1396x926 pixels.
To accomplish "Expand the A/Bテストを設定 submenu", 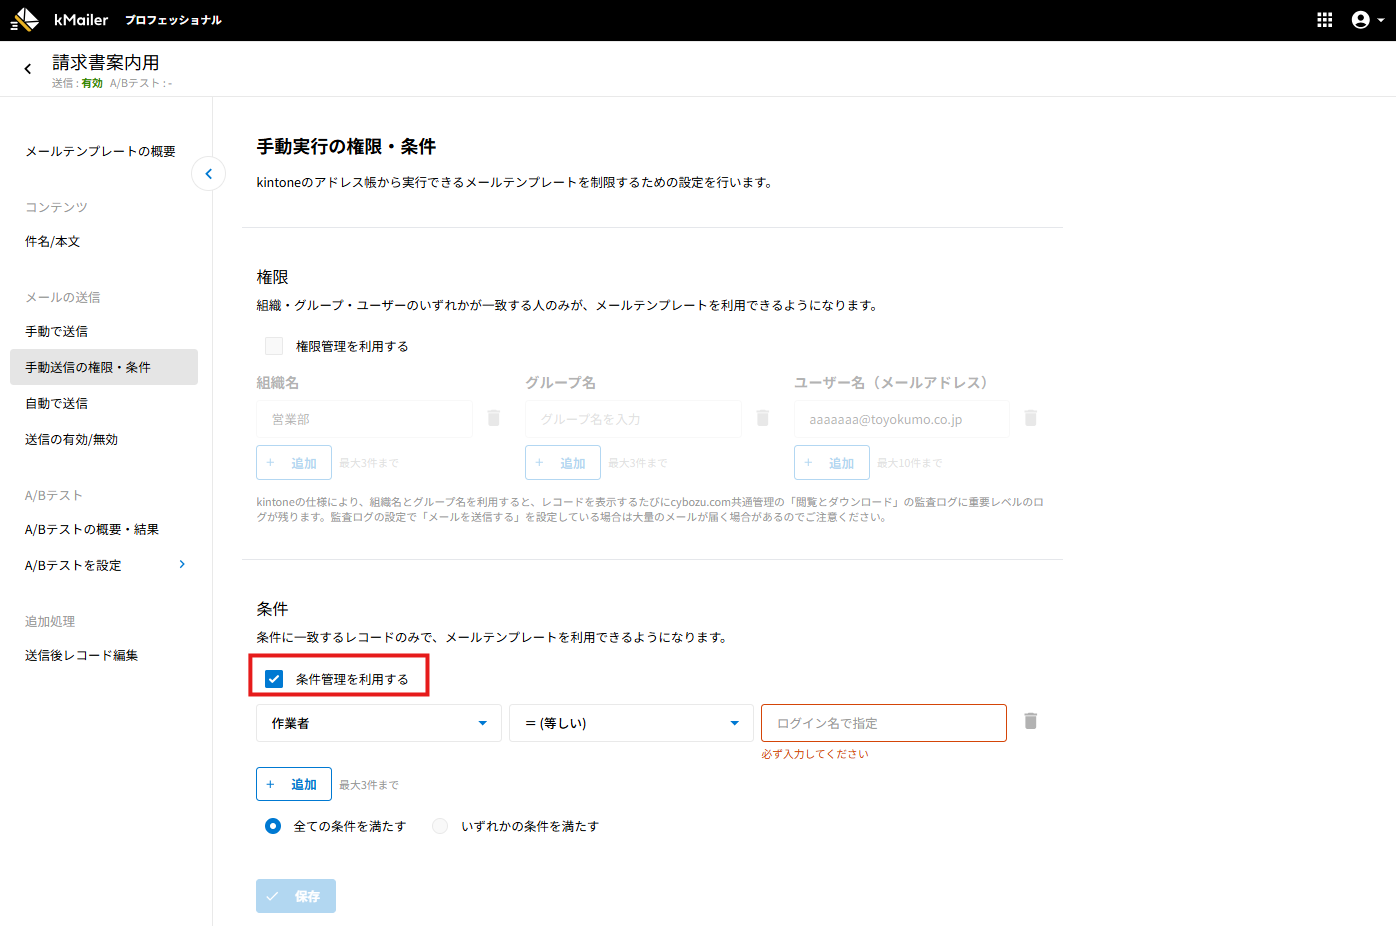I will 182,565.
